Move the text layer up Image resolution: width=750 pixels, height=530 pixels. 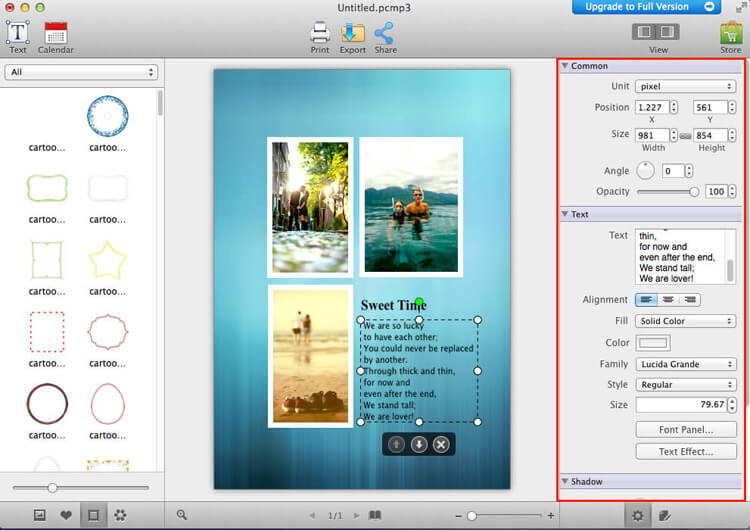point(396,445)
